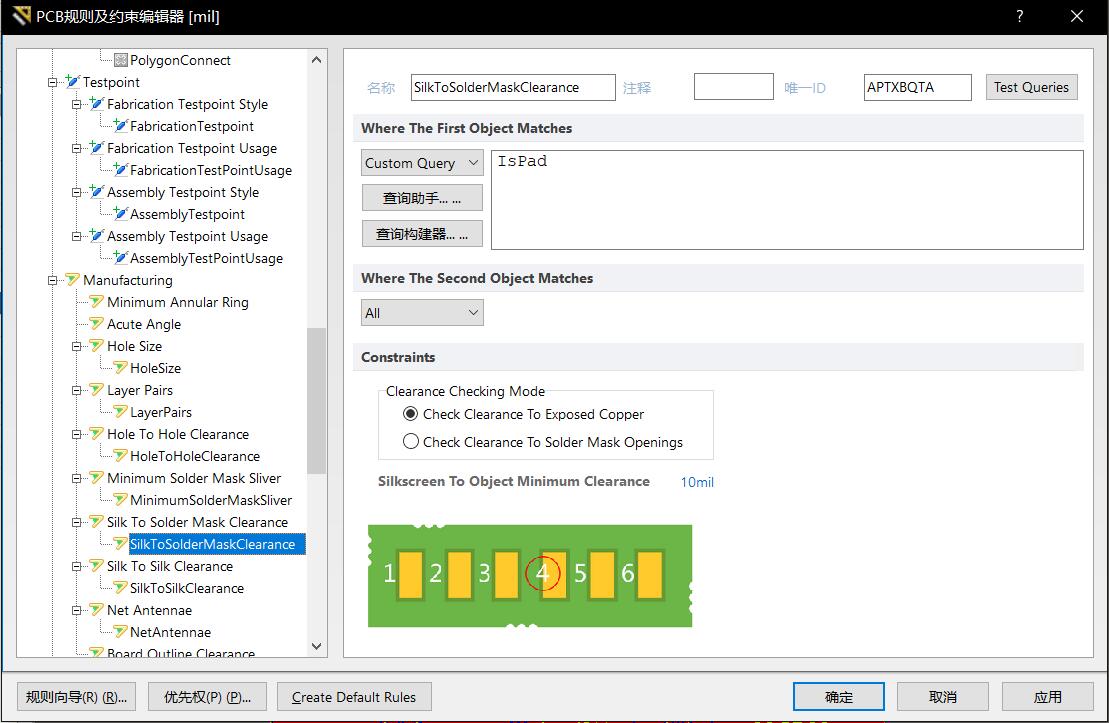1109x723 pixels.
Task: Click the SilkToSilkClearance rule icon
Action: 121,588
